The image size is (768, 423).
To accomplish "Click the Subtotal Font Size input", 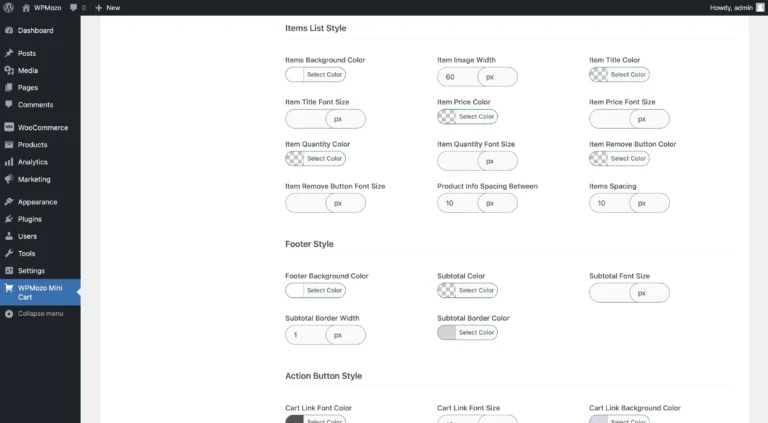I will 609,293.
